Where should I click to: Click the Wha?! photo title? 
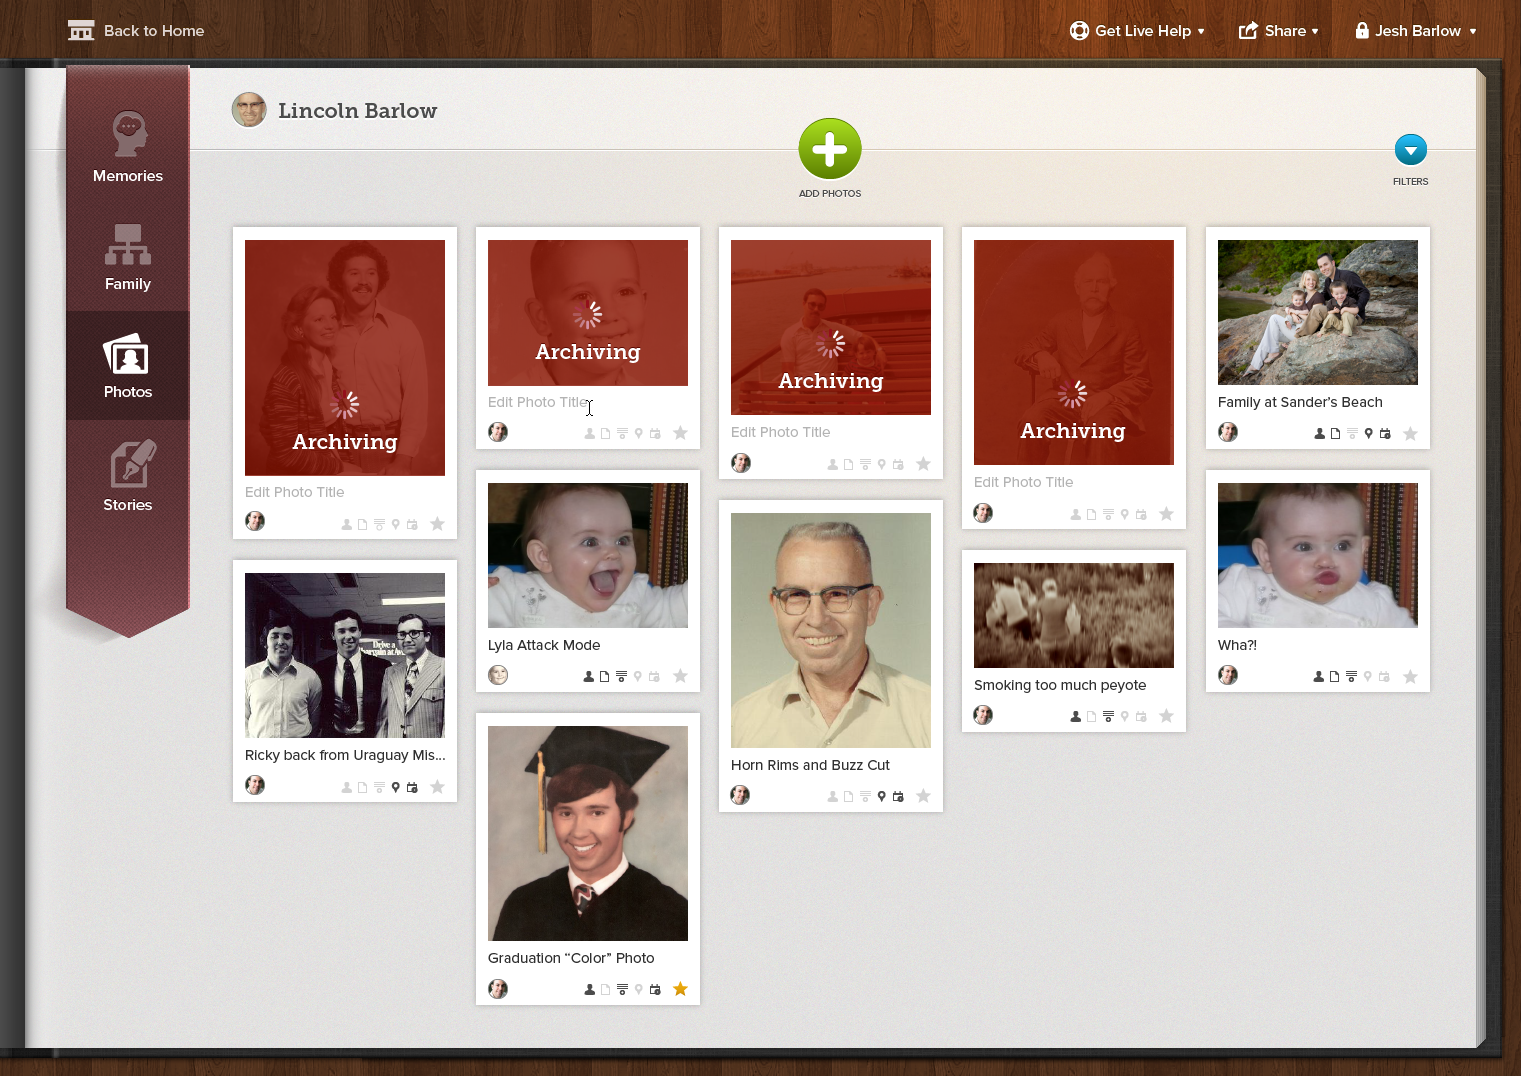tap(1237, 645)
